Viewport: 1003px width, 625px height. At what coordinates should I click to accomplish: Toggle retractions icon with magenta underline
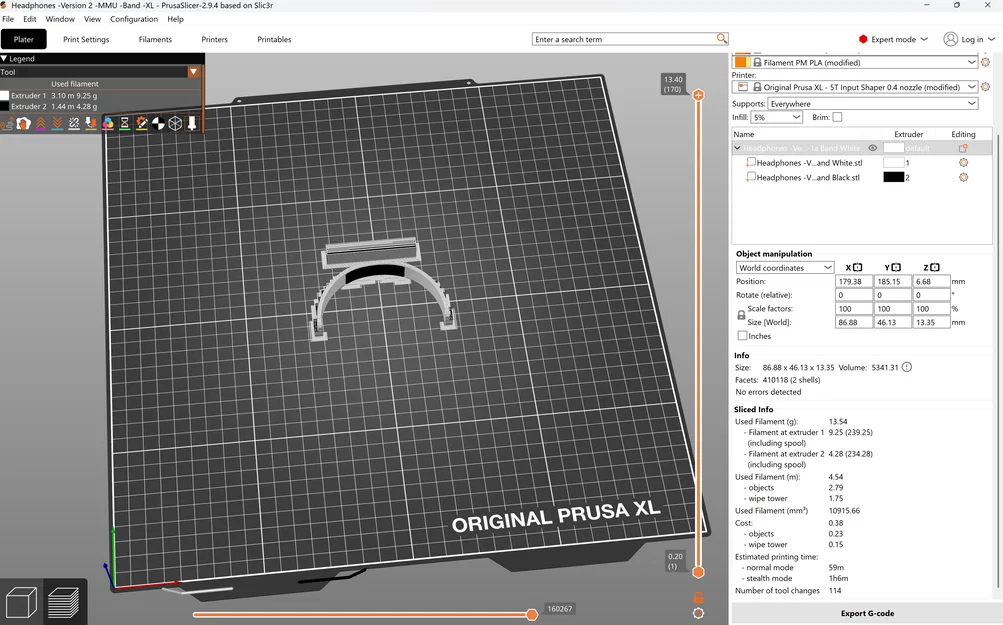(x=40, y=123)
